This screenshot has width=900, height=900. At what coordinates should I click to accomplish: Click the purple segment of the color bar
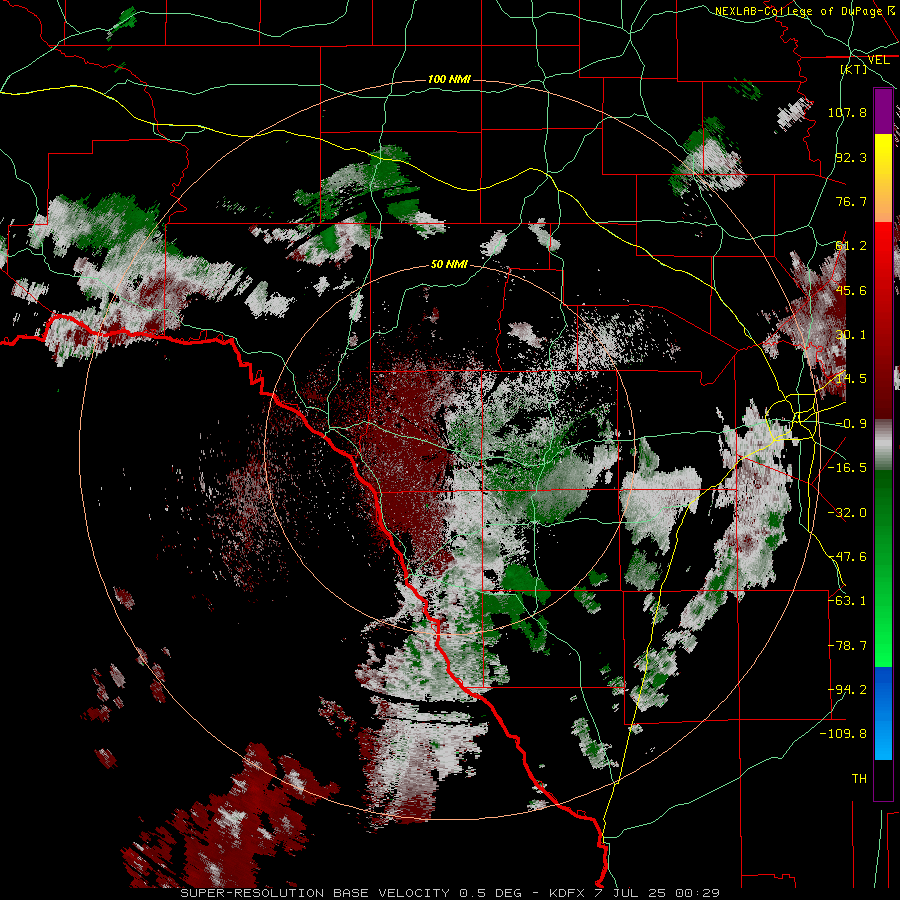(883, 111)
